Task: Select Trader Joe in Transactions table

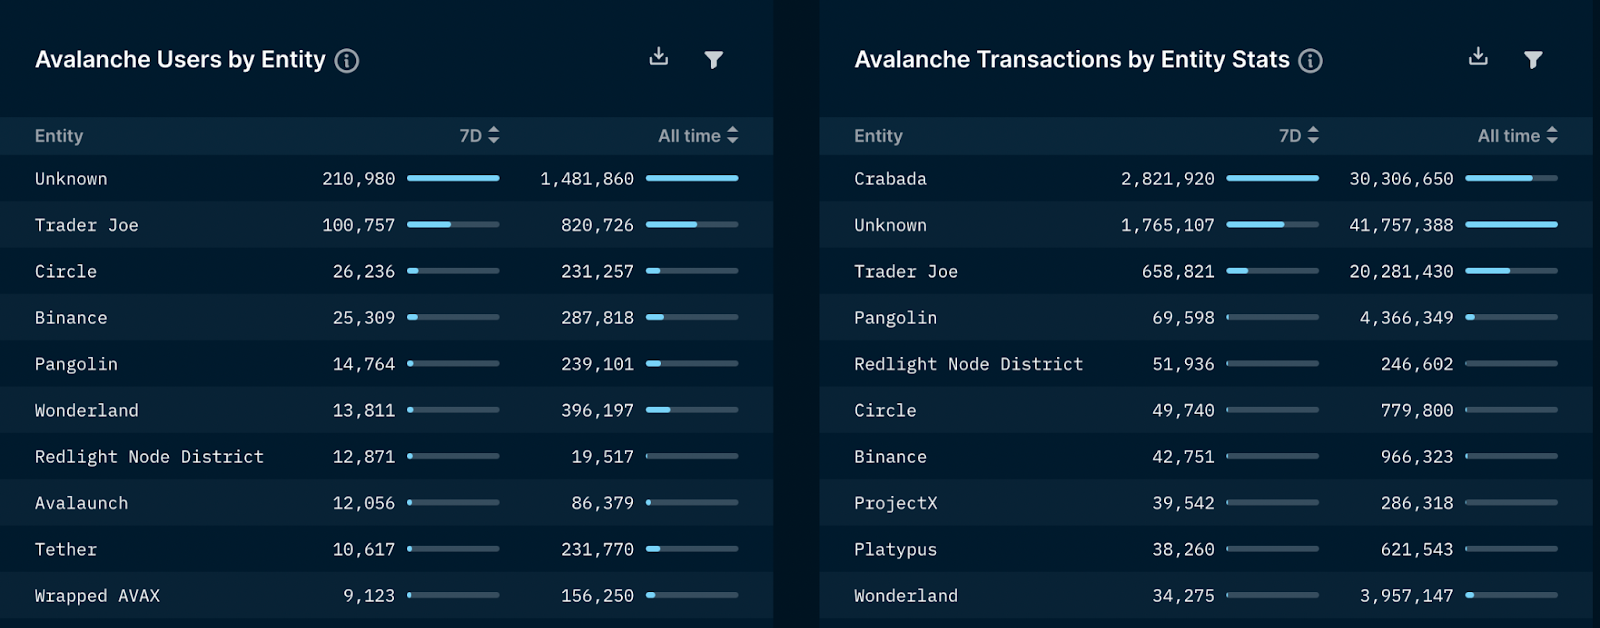Action: click(x=906, y=272)
